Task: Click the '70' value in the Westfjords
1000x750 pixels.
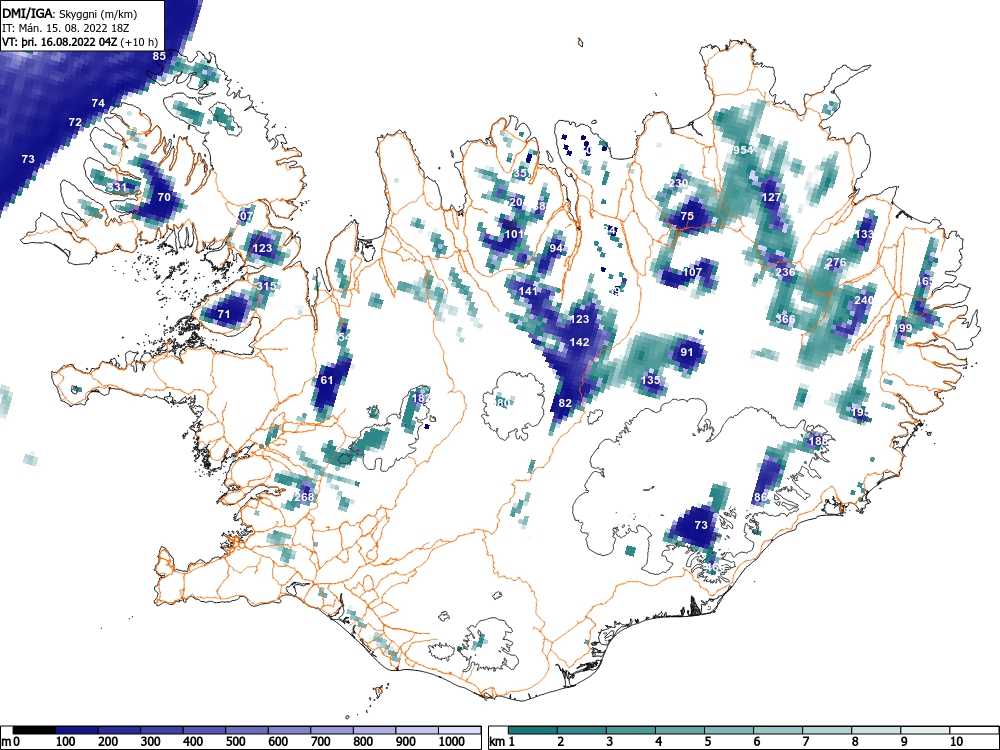Action: (164, 197)
